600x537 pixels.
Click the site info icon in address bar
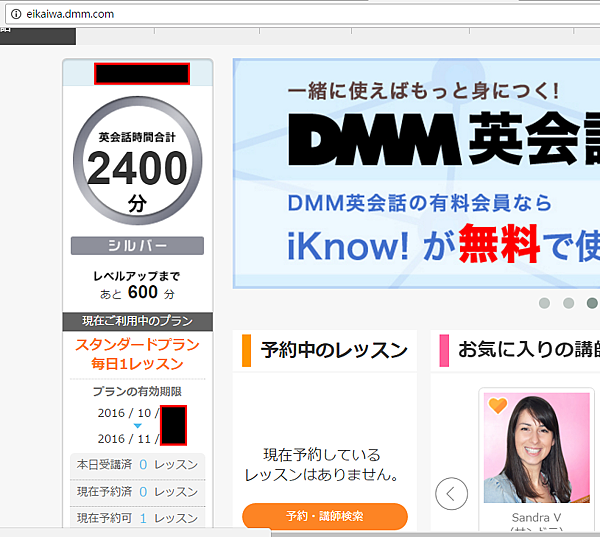coord(16,14)
